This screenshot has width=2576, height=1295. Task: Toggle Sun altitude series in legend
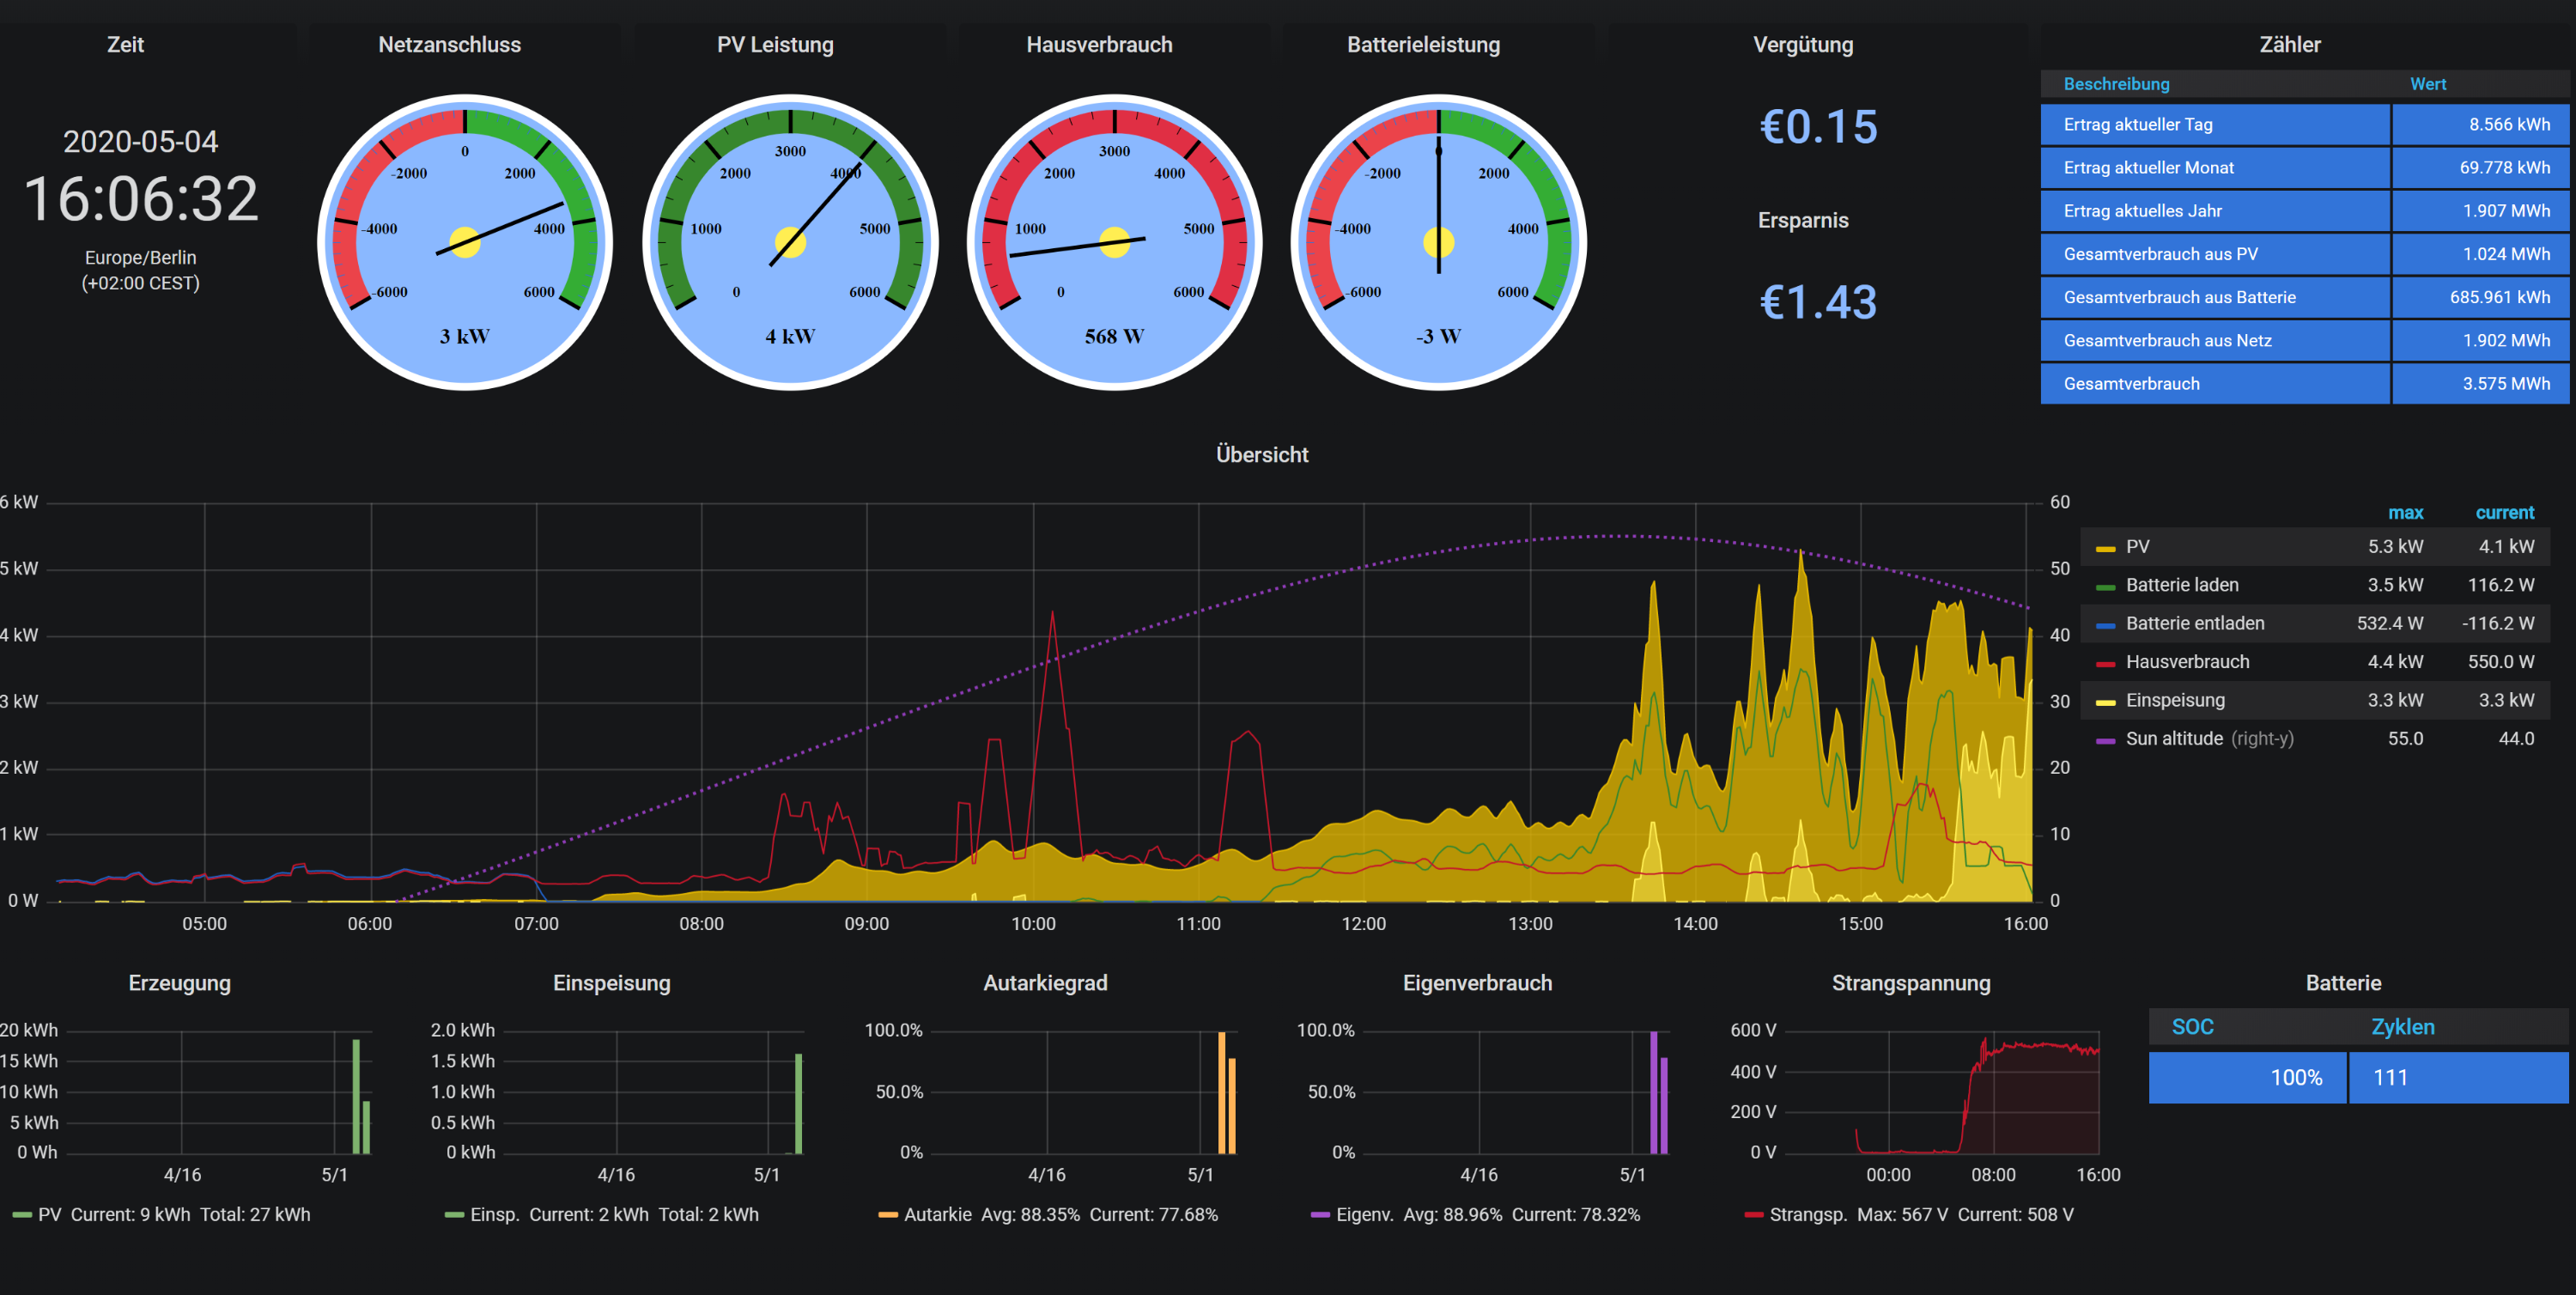(x=2173, y=739)
